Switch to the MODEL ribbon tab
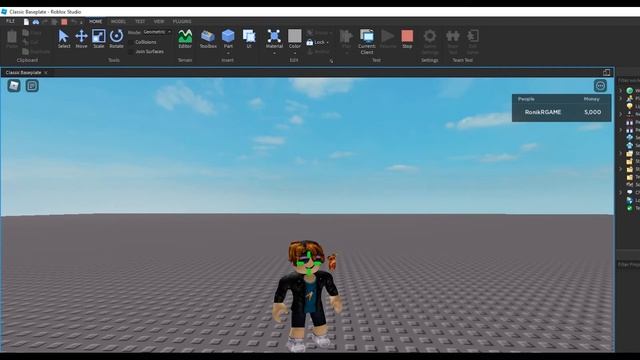Image resolution: width=640 pixels, height=360 pixels. [x=118, y=21]
